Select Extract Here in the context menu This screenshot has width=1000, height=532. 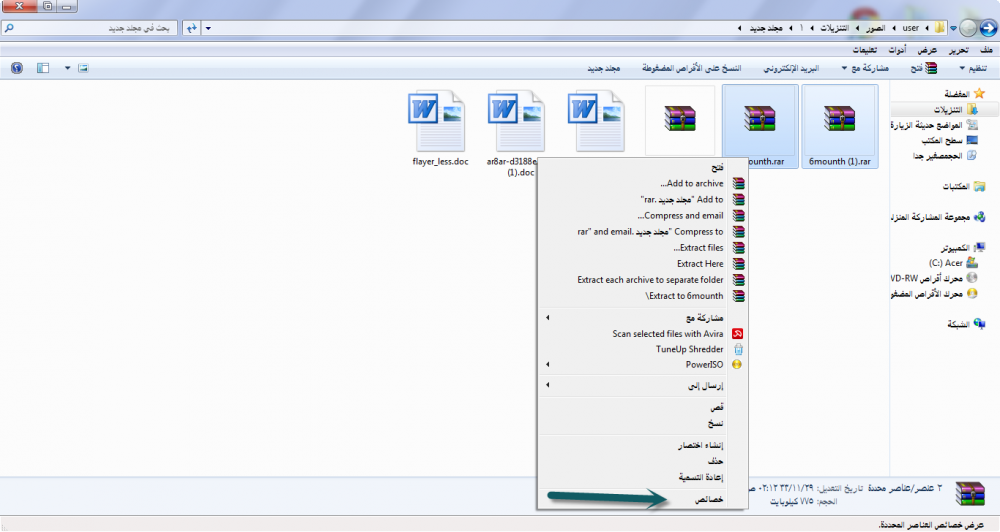[x=699, y=264]
